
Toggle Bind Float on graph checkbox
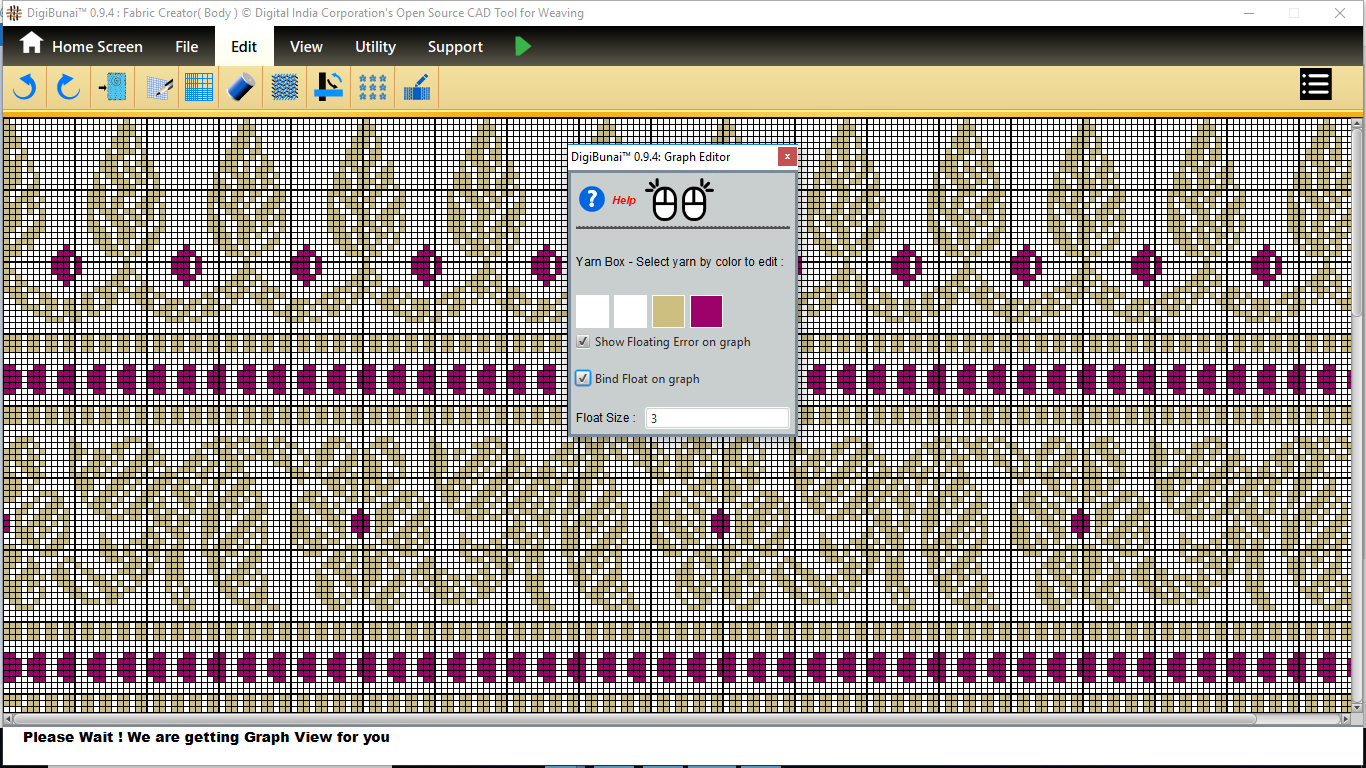583,379
